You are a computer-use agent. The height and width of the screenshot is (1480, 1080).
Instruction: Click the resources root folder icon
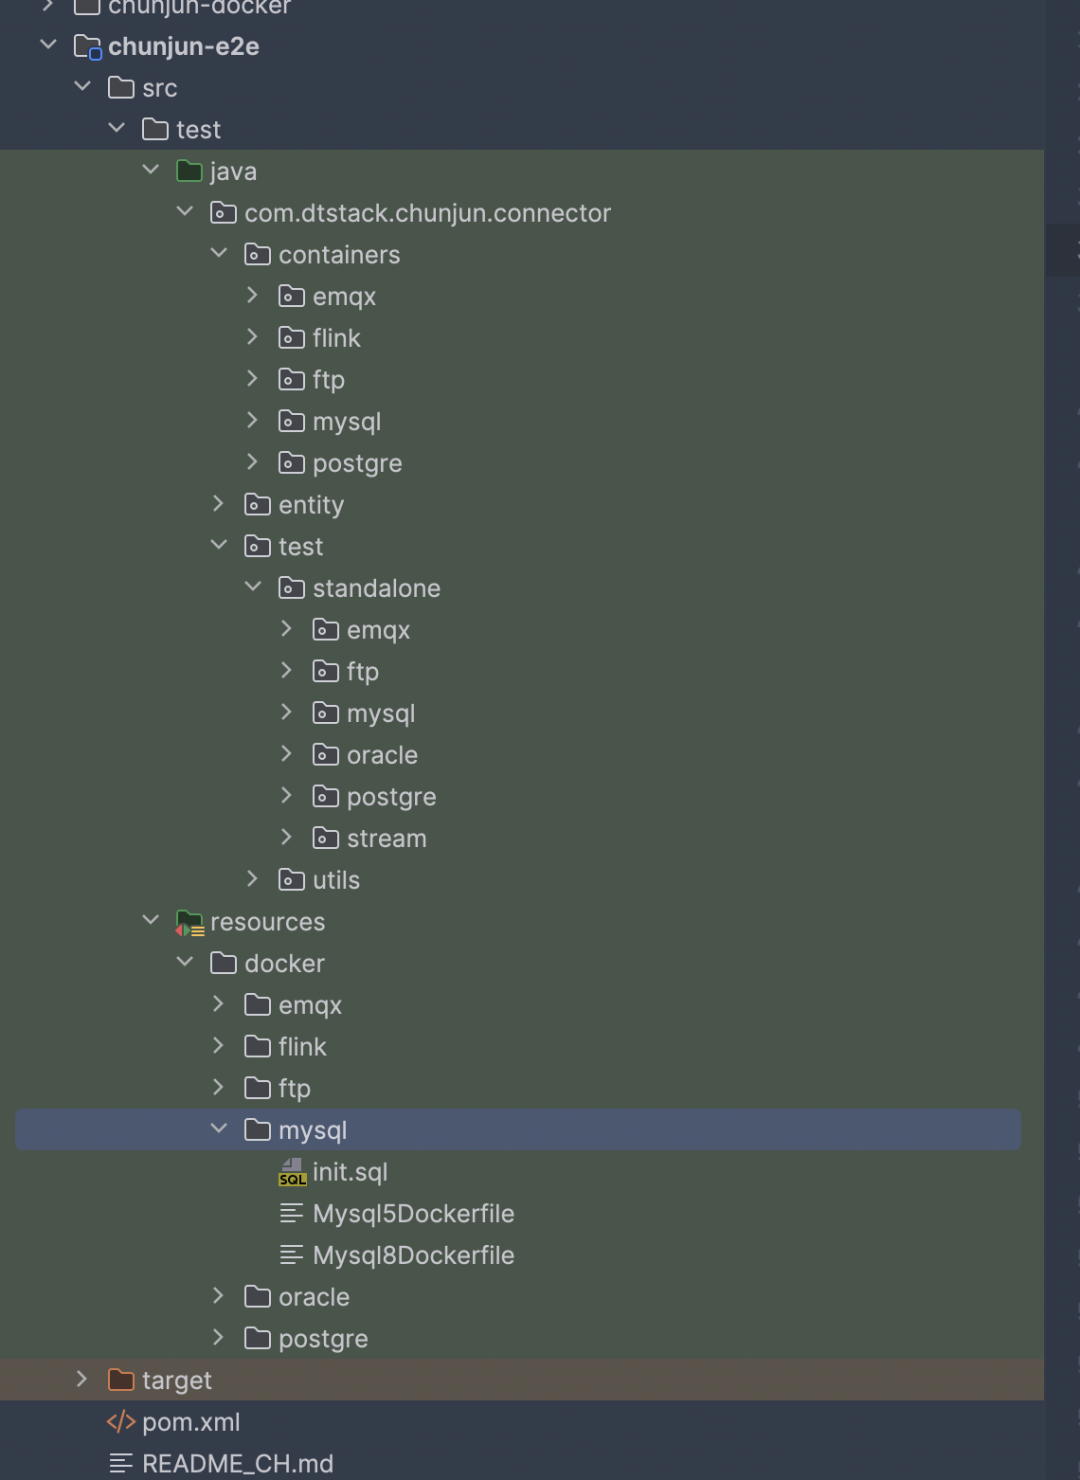[190, 922]
